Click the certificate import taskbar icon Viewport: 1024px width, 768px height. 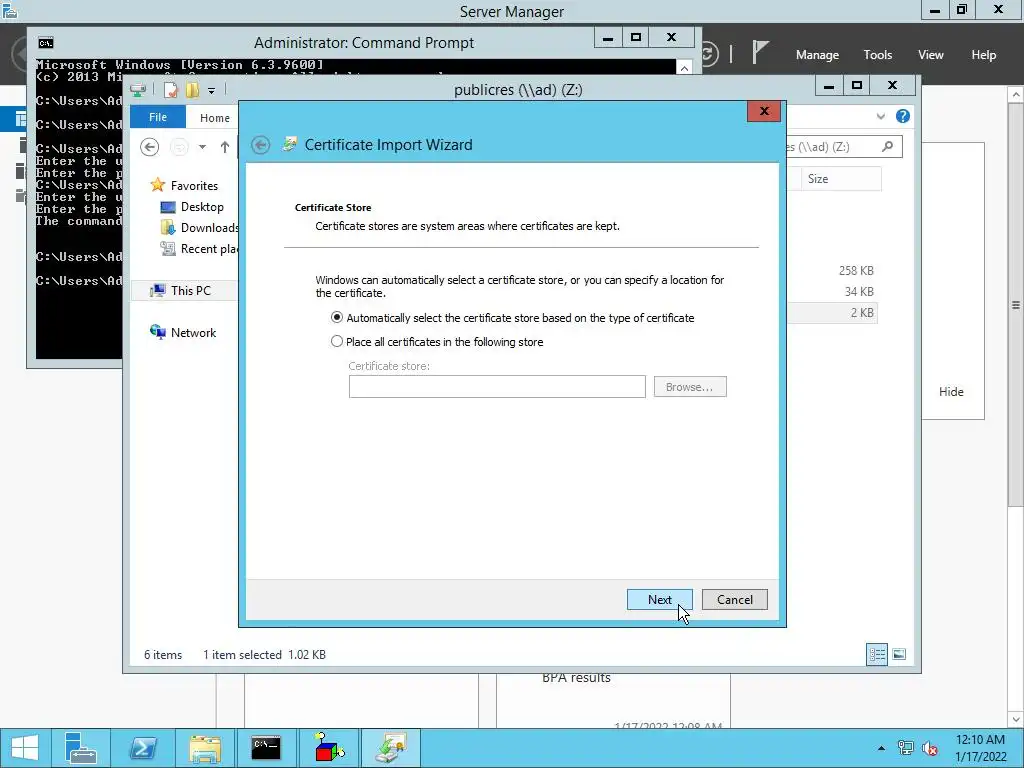click(x=391, y=748)
